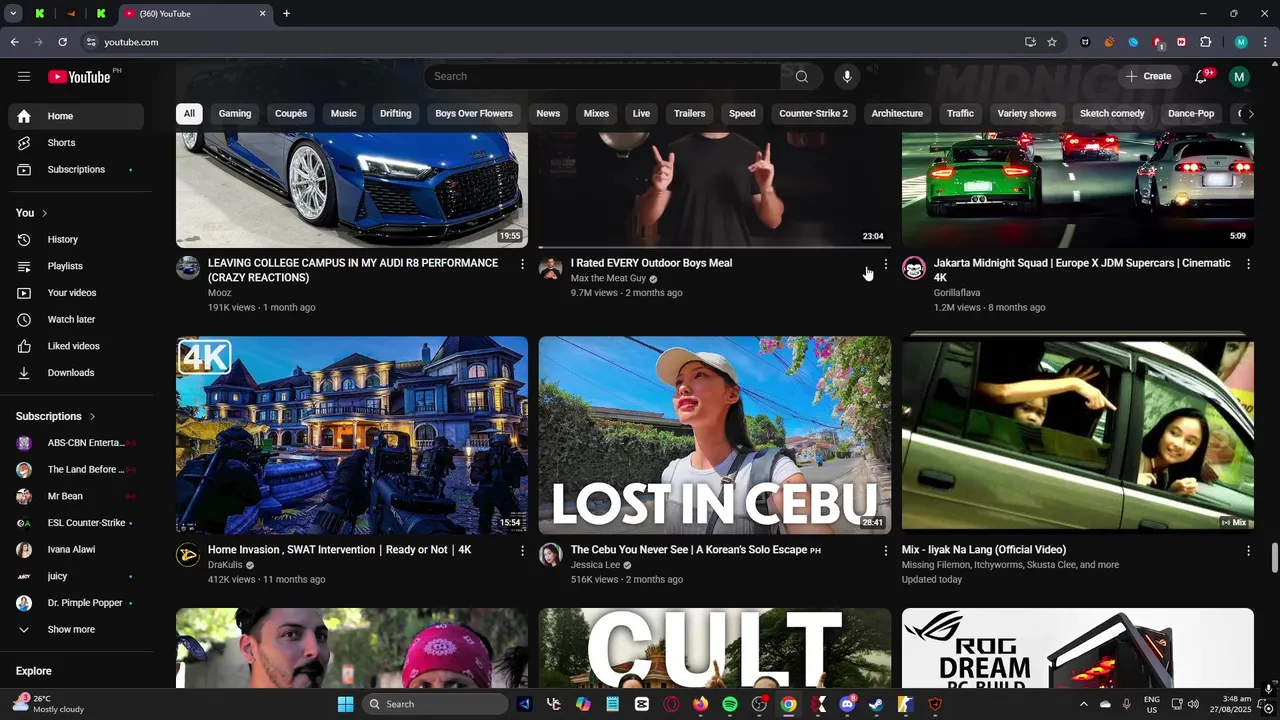Screen dimensions: 1280x720
Task: Play the 4K SWAT Home Invasion thumbnail
Action: [x=352, y=435]
